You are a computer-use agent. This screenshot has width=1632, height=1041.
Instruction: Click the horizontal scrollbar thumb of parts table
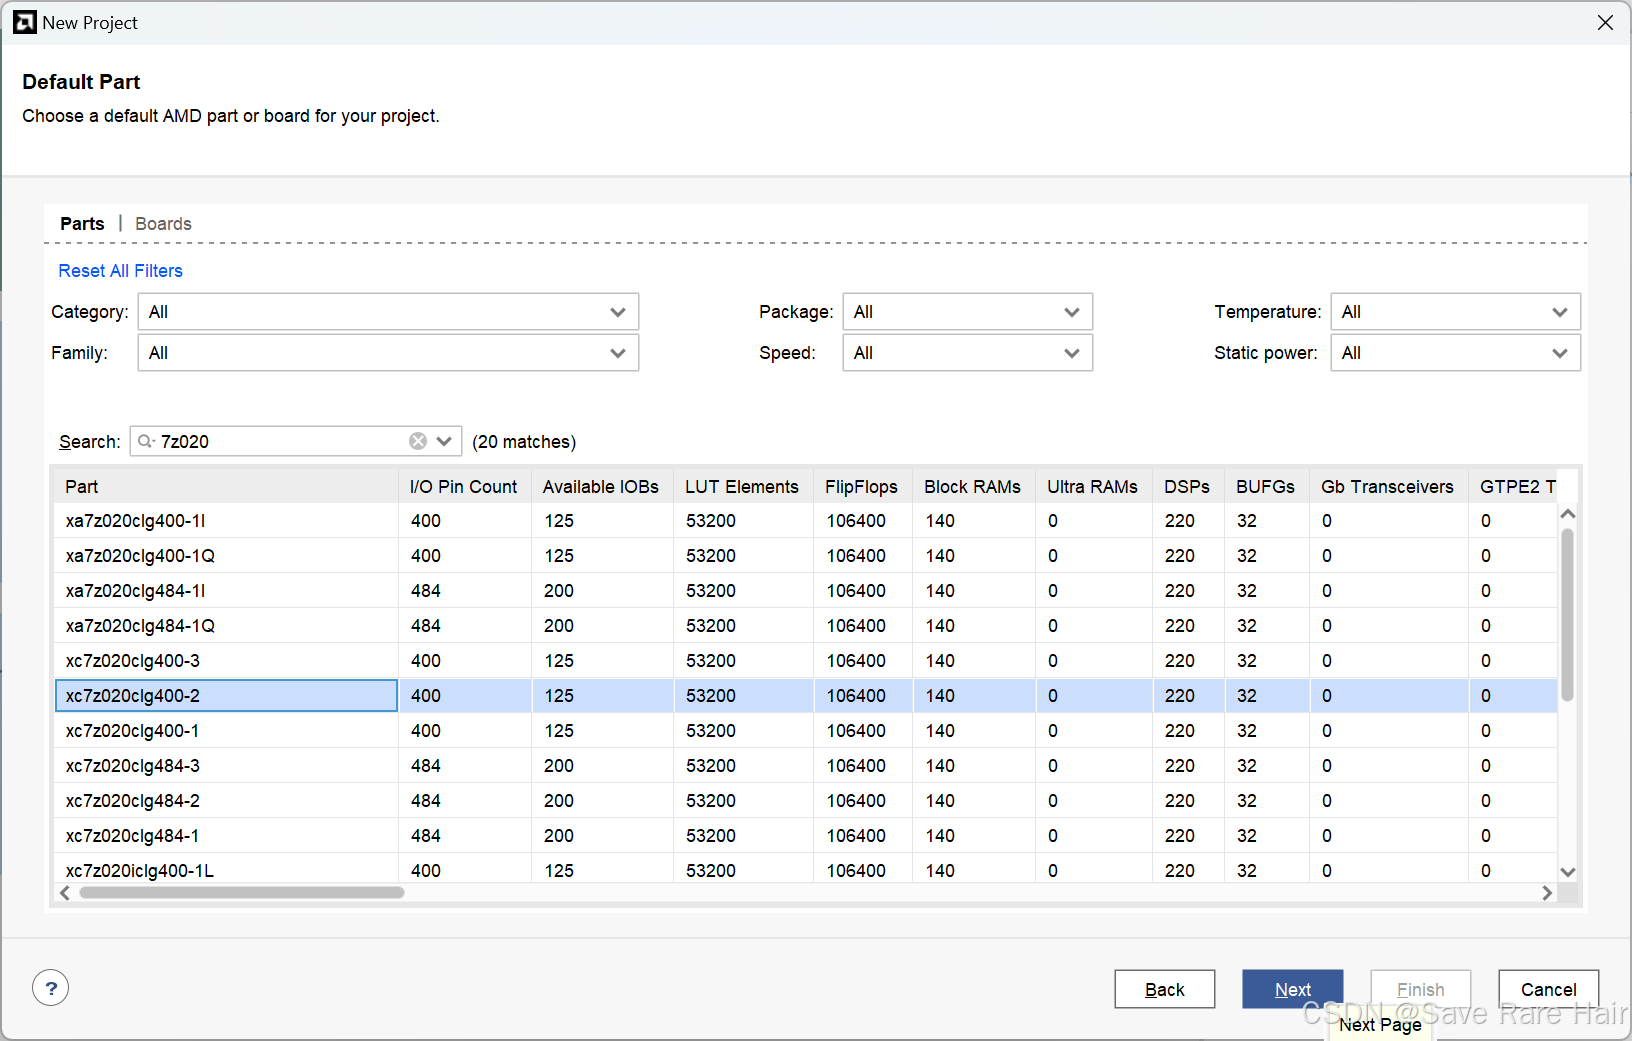242,893
